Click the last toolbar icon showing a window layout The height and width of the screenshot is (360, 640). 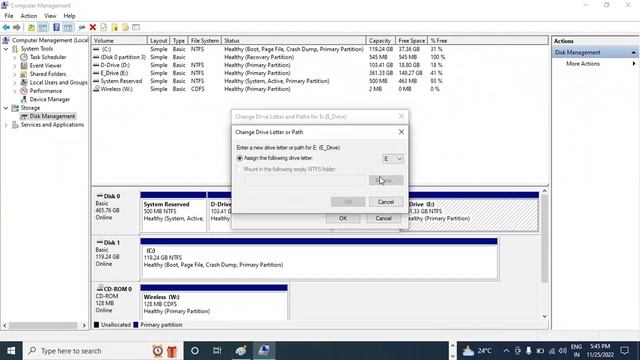click(136, 27)
